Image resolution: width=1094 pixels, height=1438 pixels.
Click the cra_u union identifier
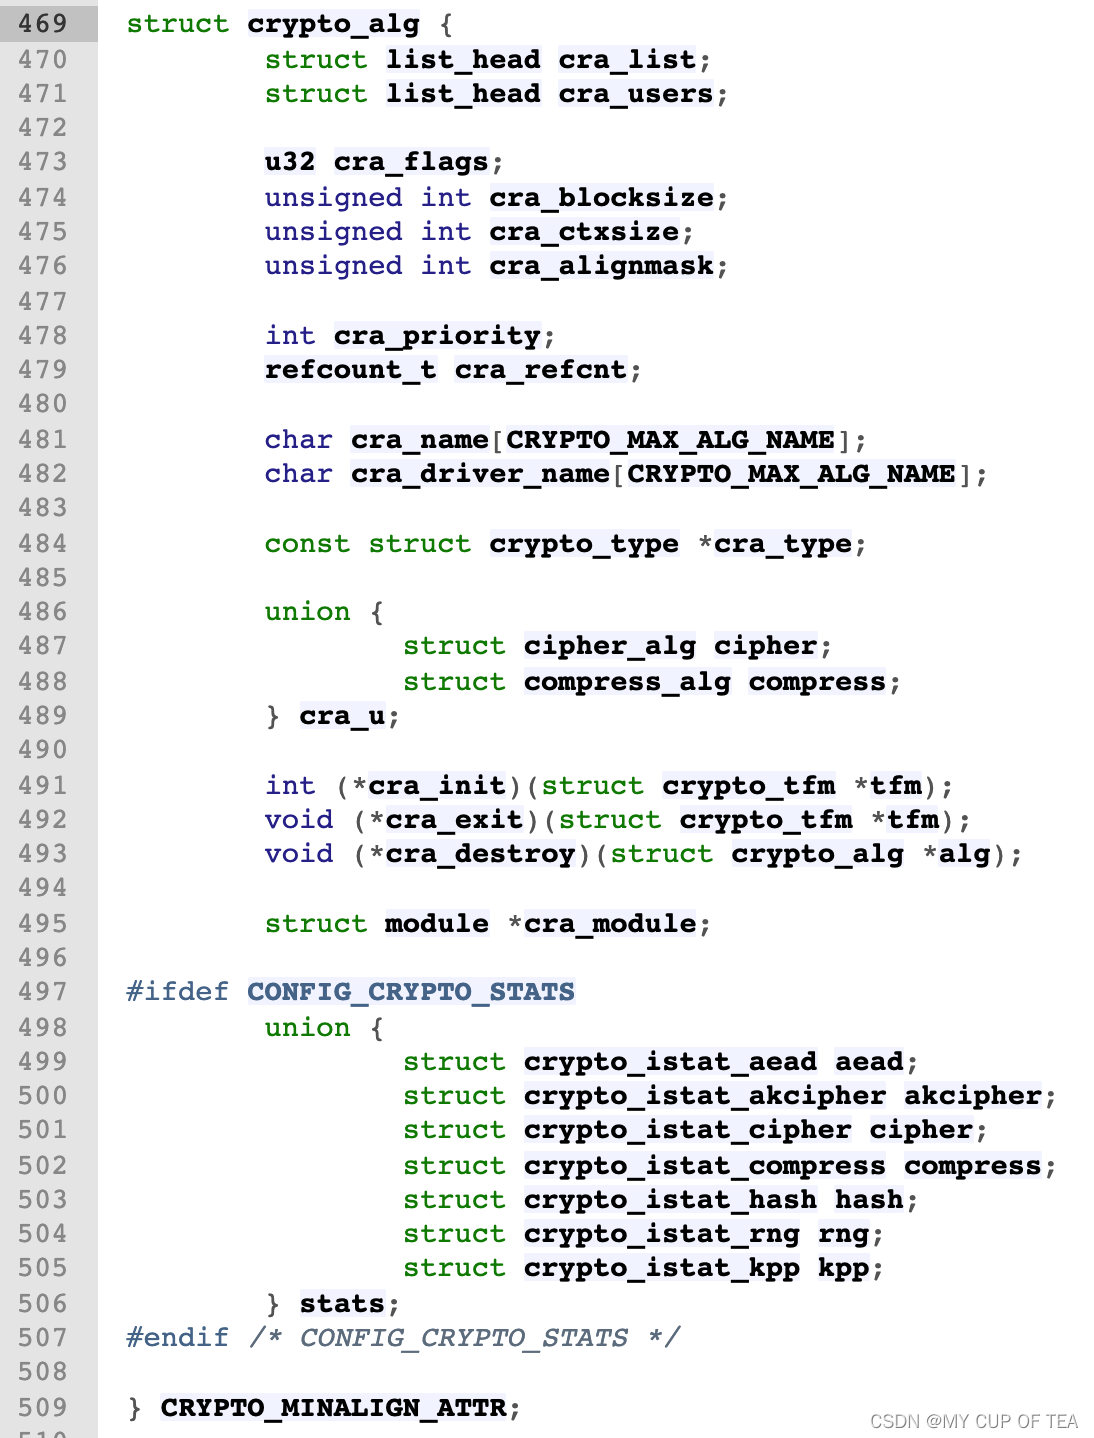(x=342, y=716)
